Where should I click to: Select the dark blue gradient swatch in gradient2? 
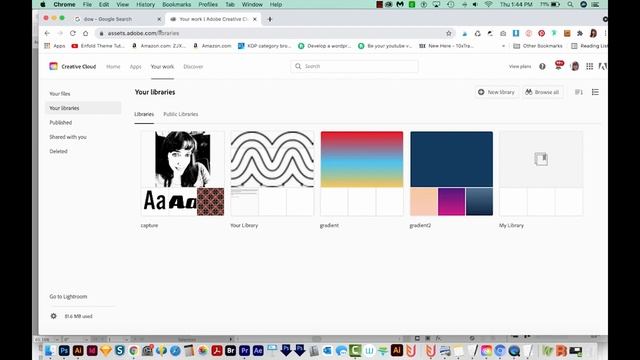click(x=479, y=202)
